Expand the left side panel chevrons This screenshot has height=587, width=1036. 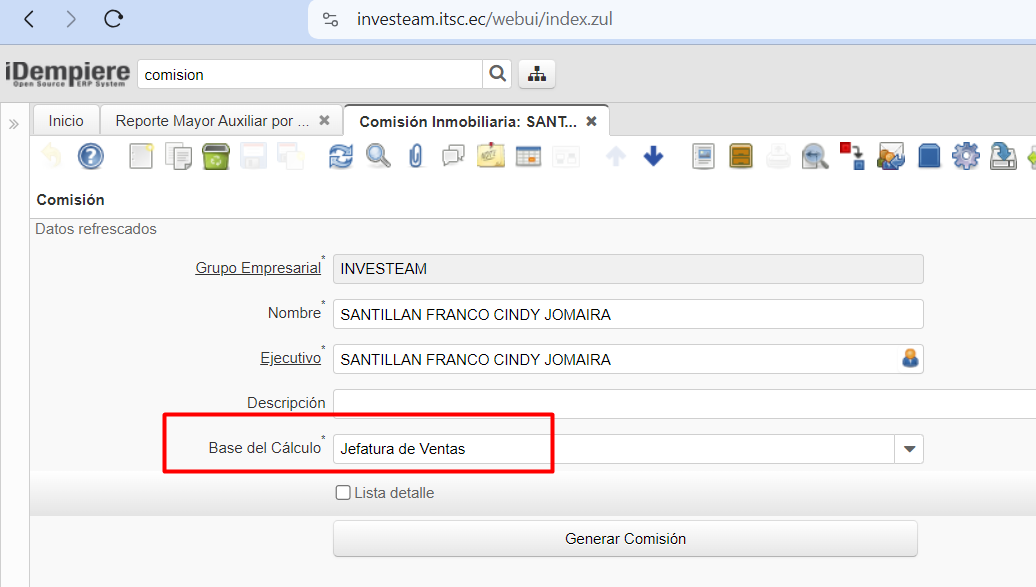tap(14, 124)
